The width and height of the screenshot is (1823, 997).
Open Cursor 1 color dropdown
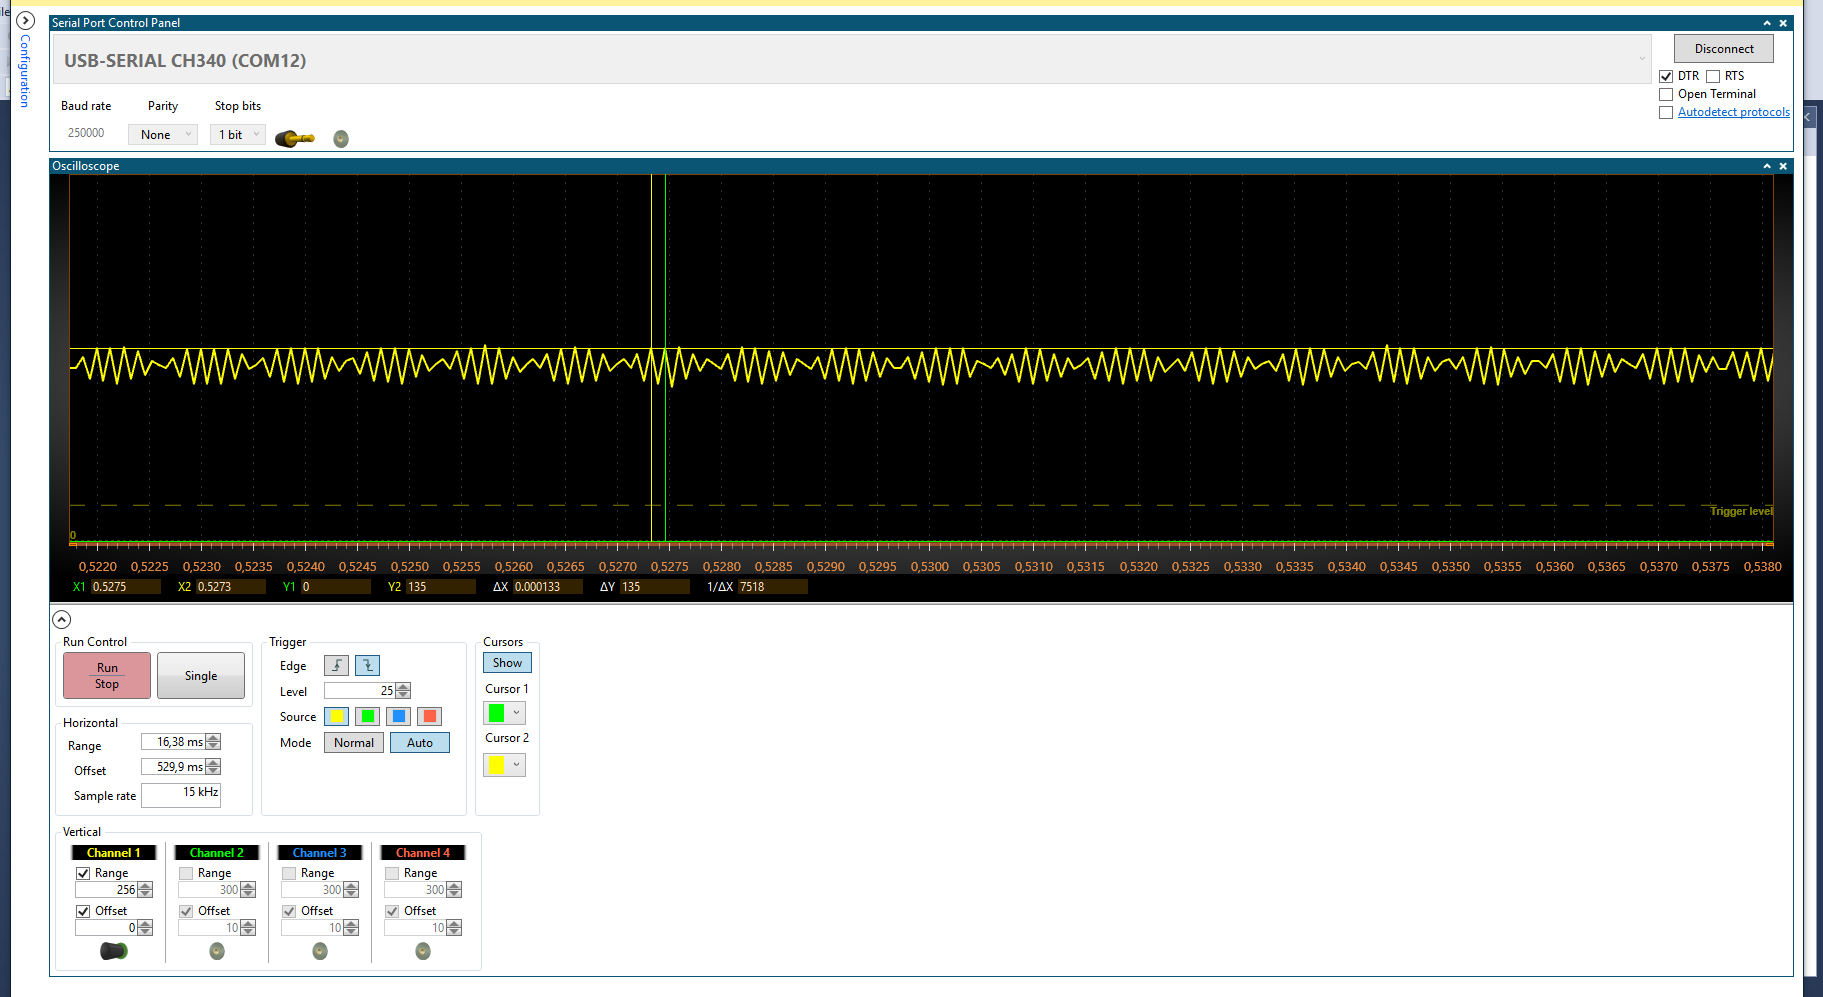(x=505, y=713)
